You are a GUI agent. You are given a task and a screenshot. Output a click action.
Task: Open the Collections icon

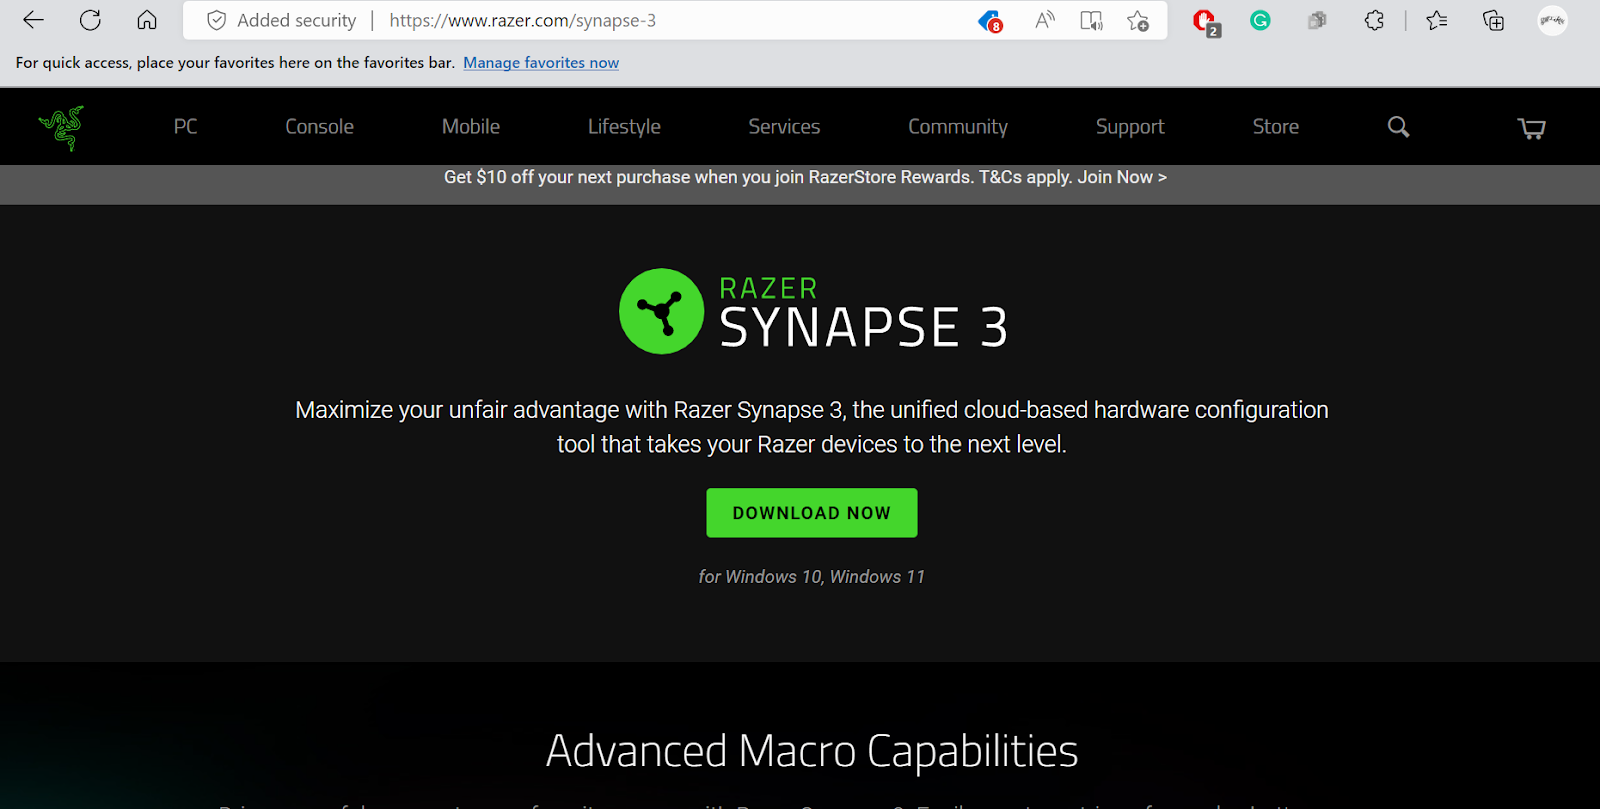(x=1493, y=20)
